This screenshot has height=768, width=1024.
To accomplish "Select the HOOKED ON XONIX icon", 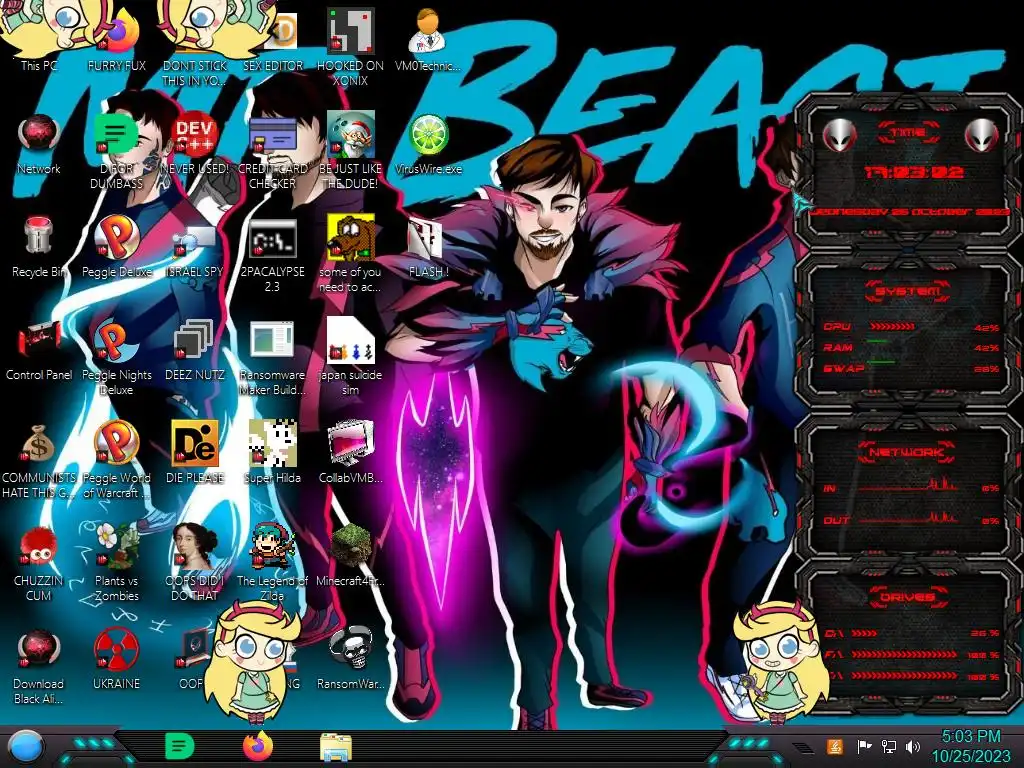I will pyautogui.click(x=350, y=47).
